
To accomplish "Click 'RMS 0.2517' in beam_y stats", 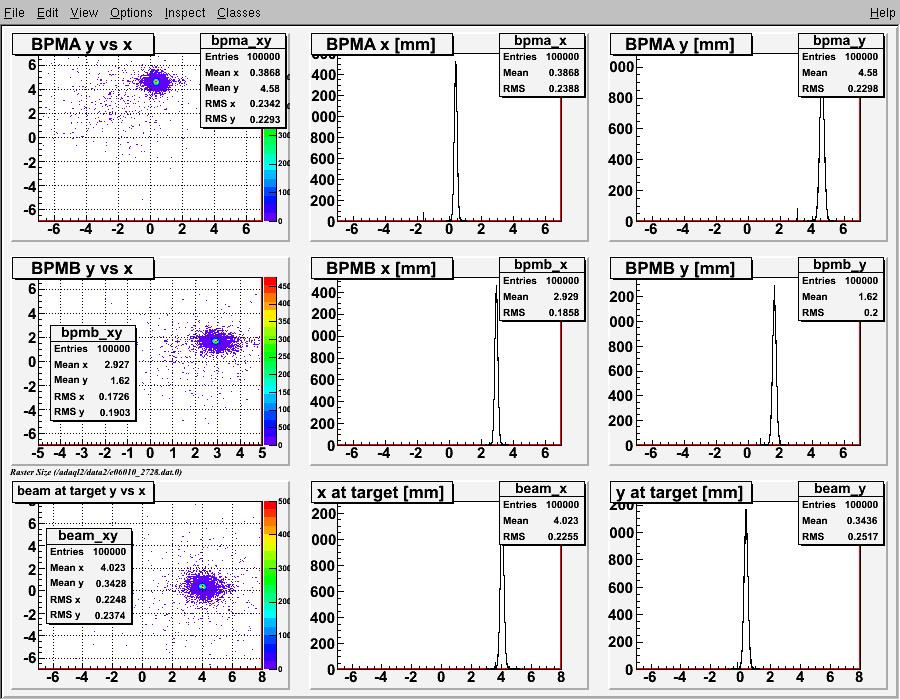I will 840,537.
